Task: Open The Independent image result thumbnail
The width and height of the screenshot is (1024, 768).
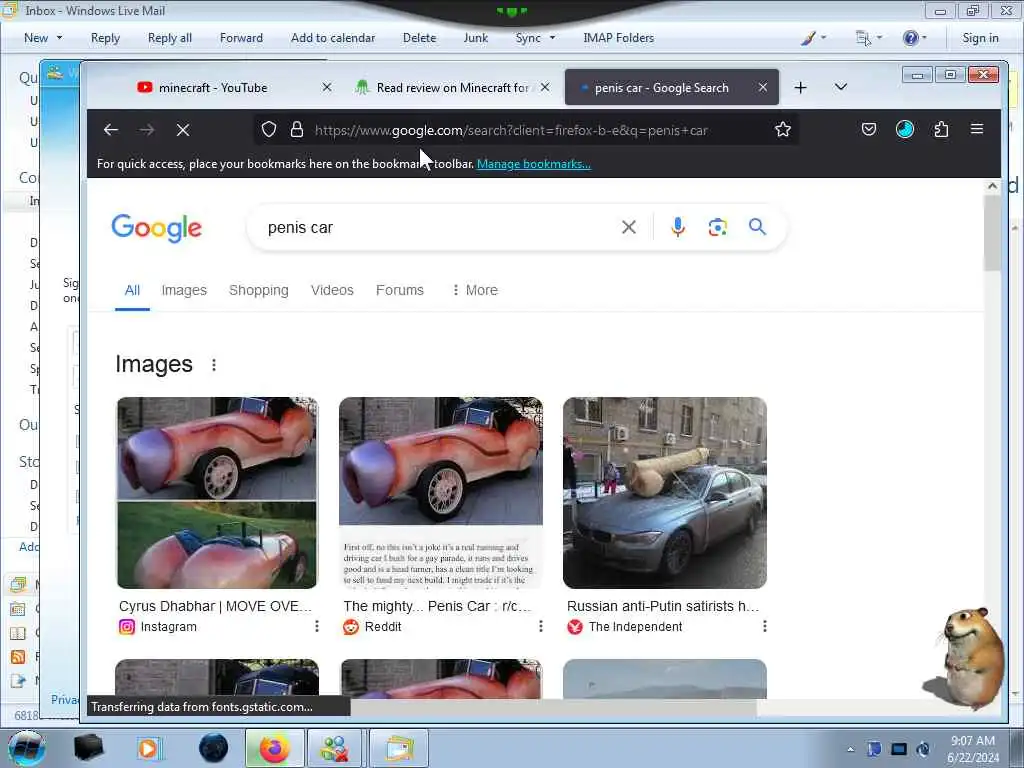Action: (665, 492)
